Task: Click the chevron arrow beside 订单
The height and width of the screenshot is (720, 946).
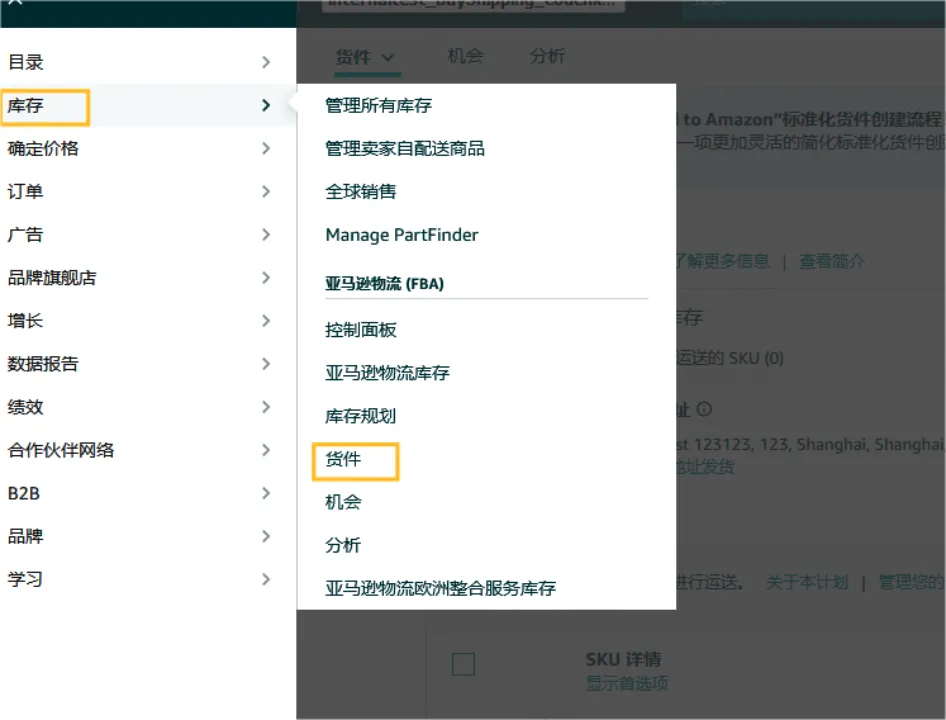Action: (266, 191)
